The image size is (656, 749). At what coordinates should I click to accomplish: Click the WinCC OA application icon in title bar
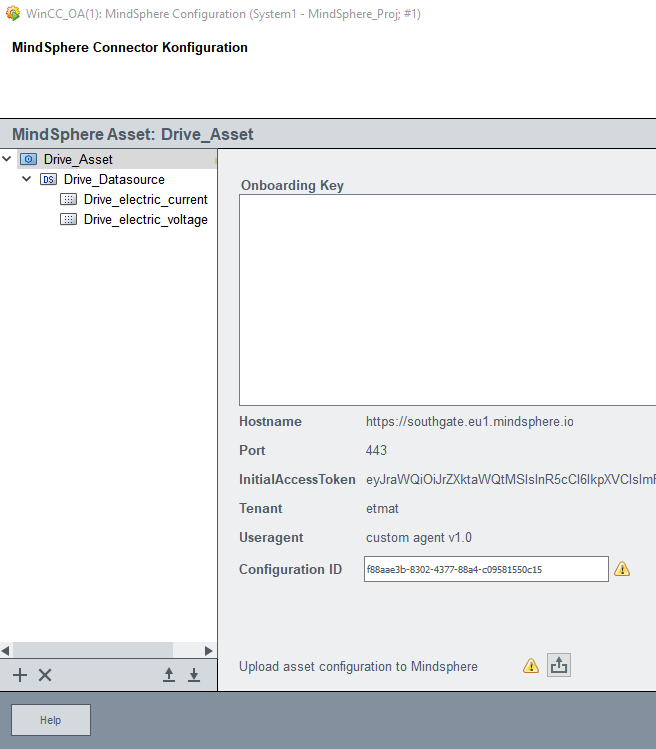pyautogui.click(x=12, y=13)
